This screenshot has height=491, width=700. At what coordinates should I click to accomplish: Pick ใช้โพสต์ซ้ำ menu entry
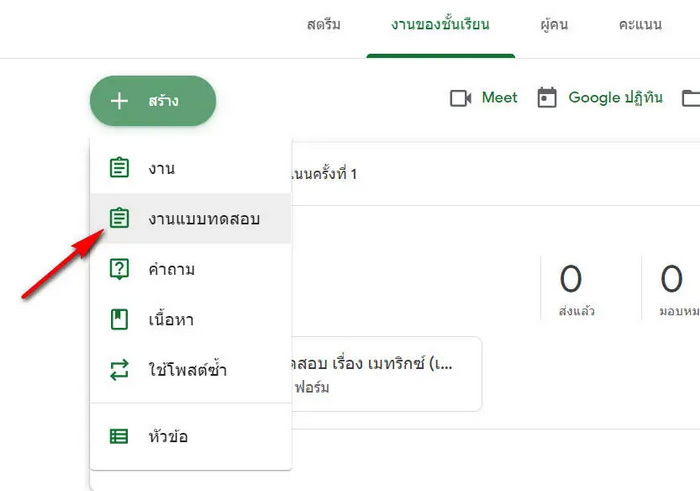point(187,371)
